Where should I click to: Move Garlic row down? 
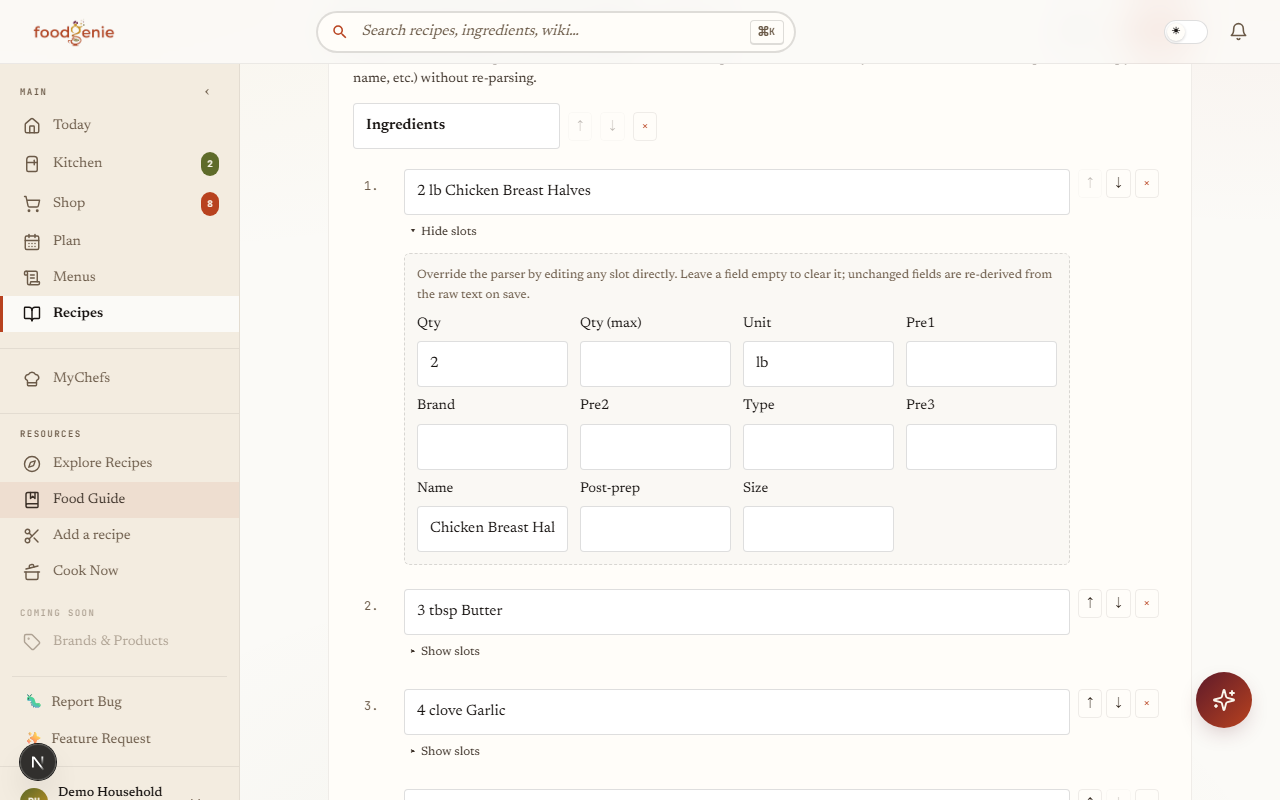(x=1118, y=704)
